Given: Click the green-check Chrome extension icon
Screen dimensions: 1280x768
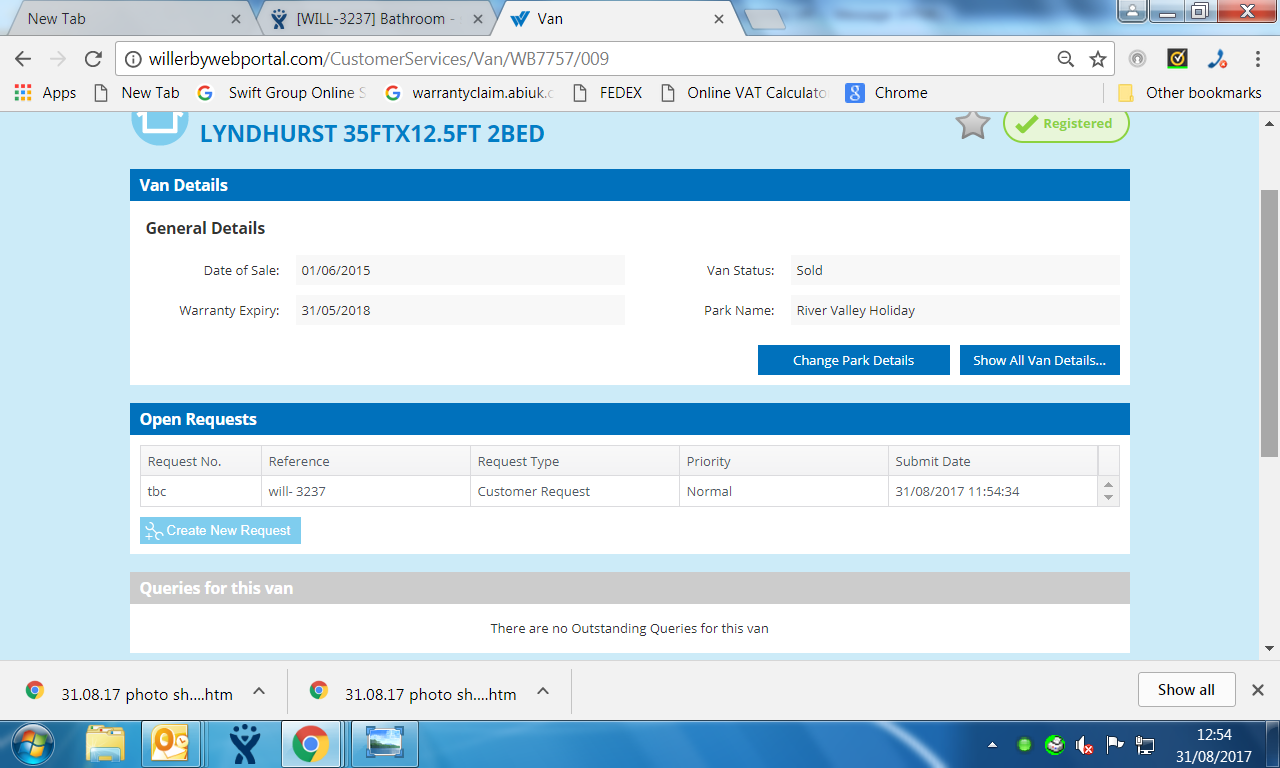Looking at the screenshot, I should (x=1177, y=59).
